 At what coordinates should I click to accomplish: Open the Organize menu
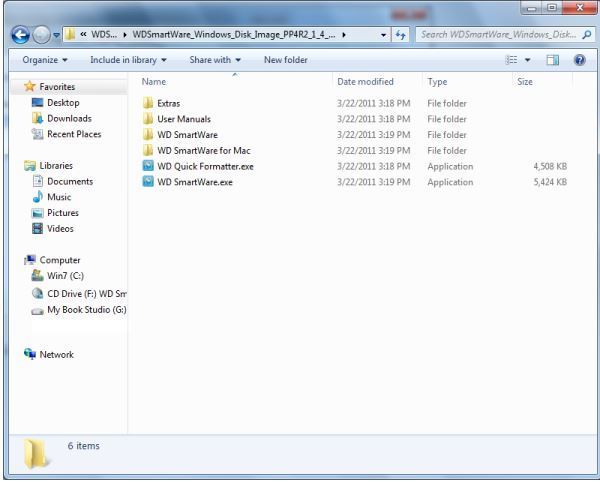tap(45, 60)
